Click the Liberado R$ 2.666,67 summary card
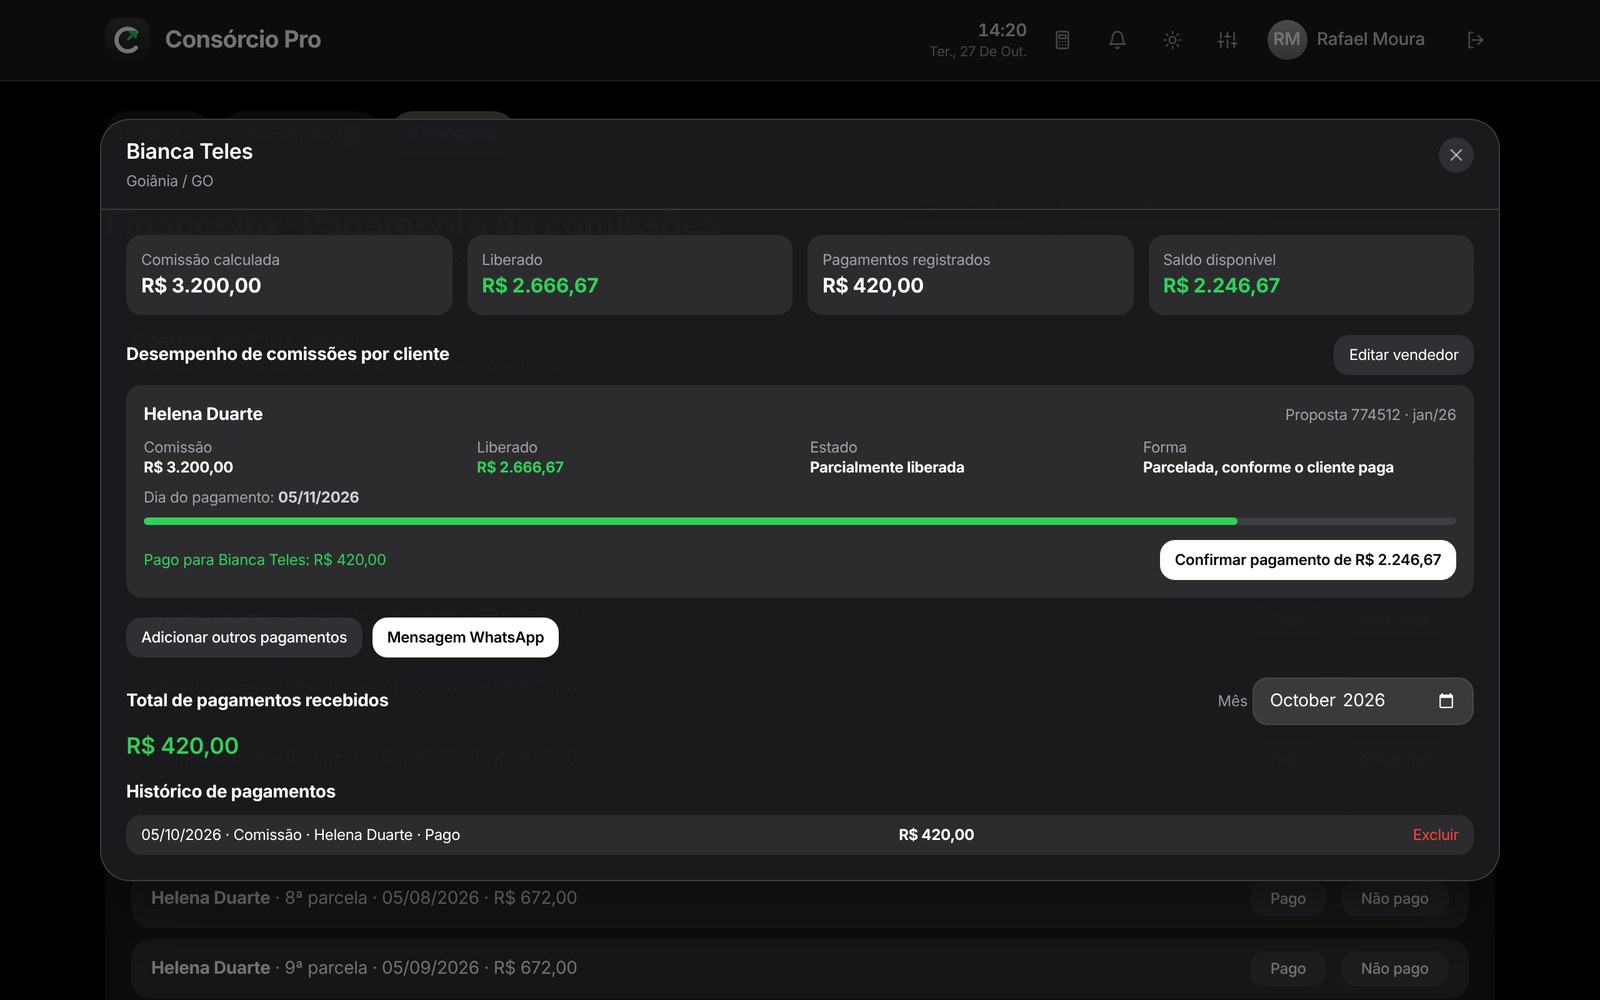The height and width of the screenshot is (1000, 1600). (x=630, y=275)
